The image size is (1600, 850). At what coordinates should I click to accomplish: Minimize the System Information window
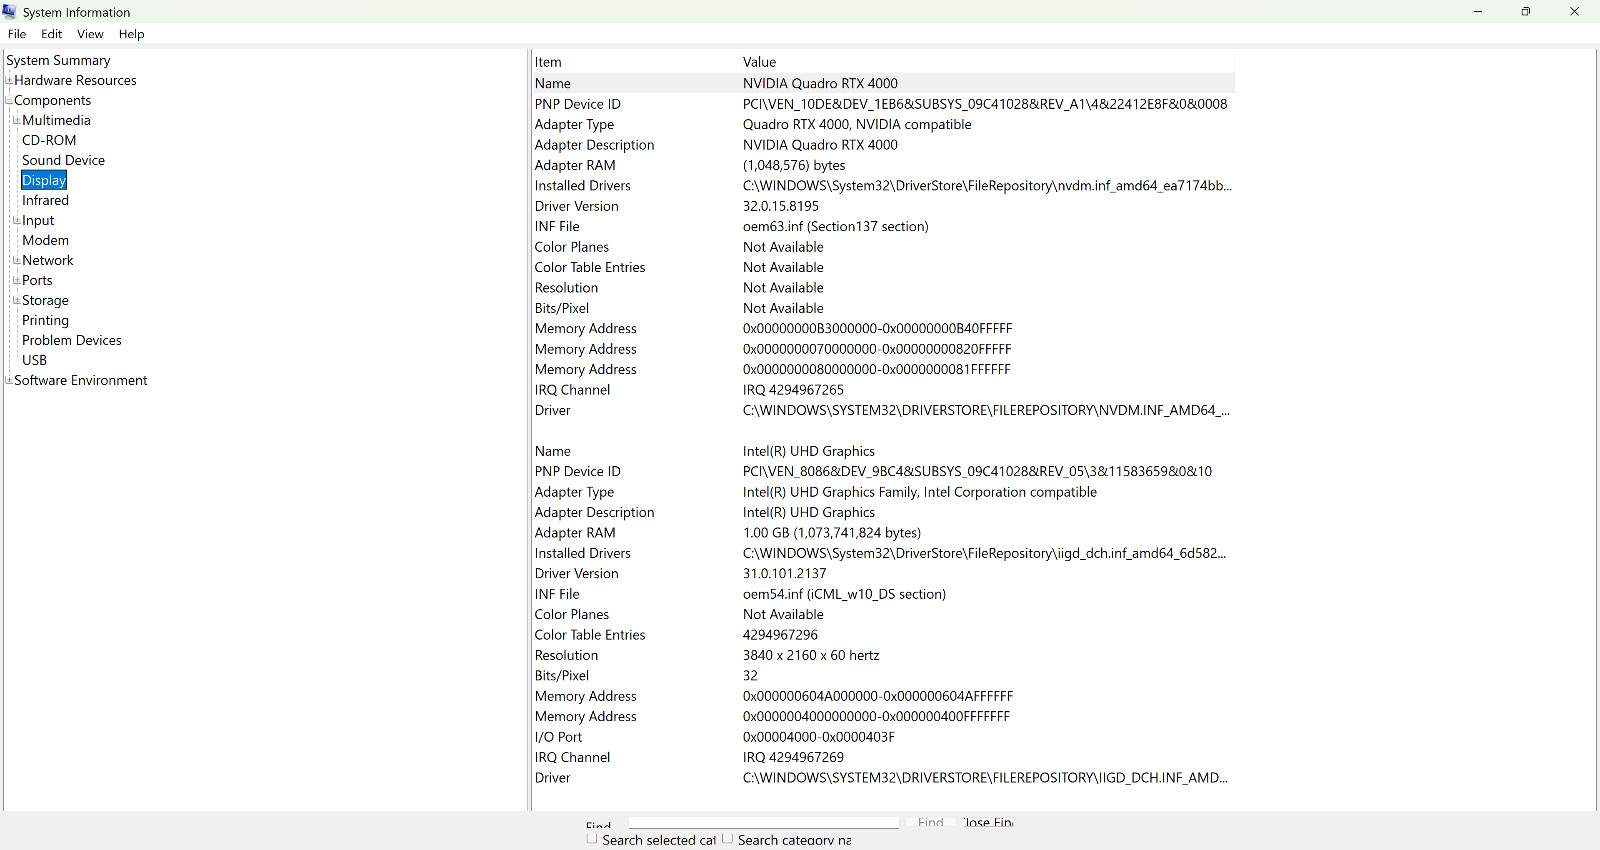pos(1478,12)
